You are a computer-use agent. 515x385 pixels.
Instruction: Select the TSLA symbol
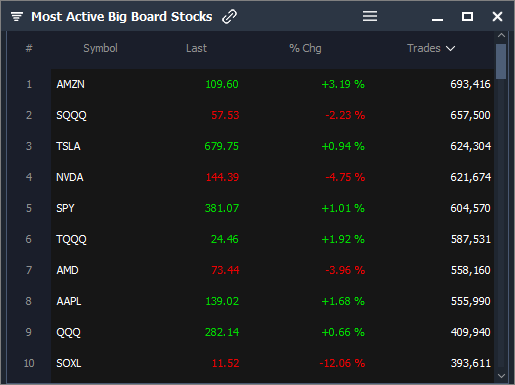tap(68, 146)
